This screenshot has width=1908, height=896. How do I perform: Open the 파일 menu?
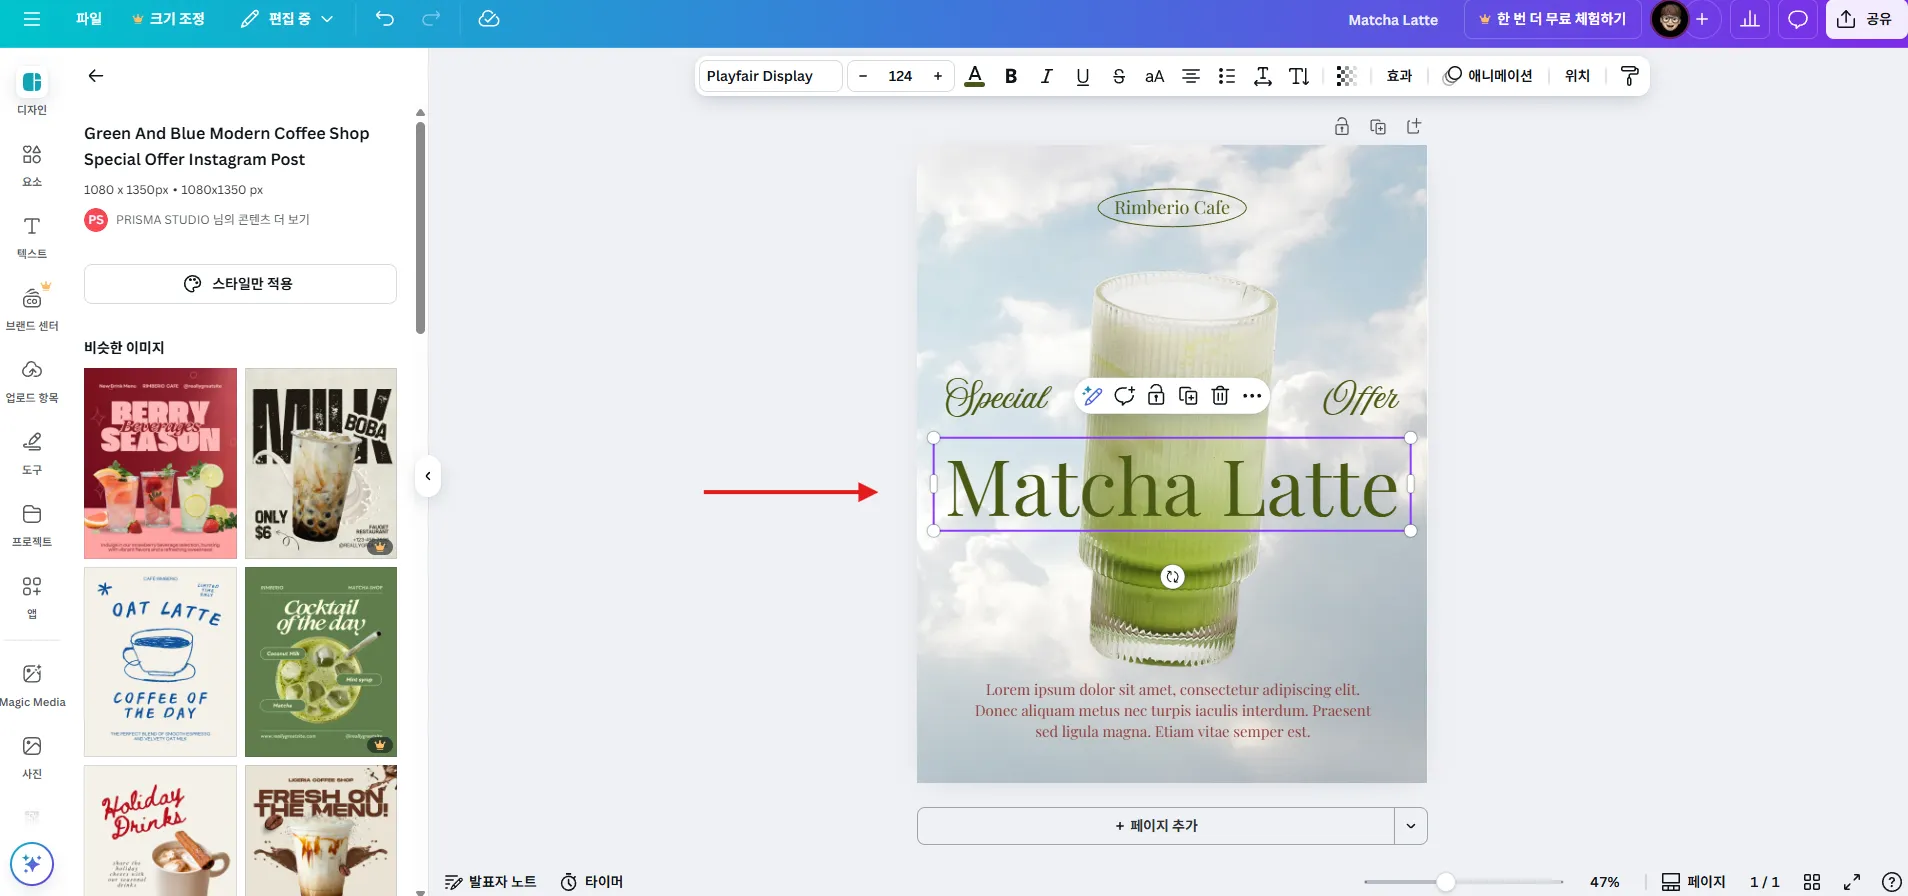point(89,19)
